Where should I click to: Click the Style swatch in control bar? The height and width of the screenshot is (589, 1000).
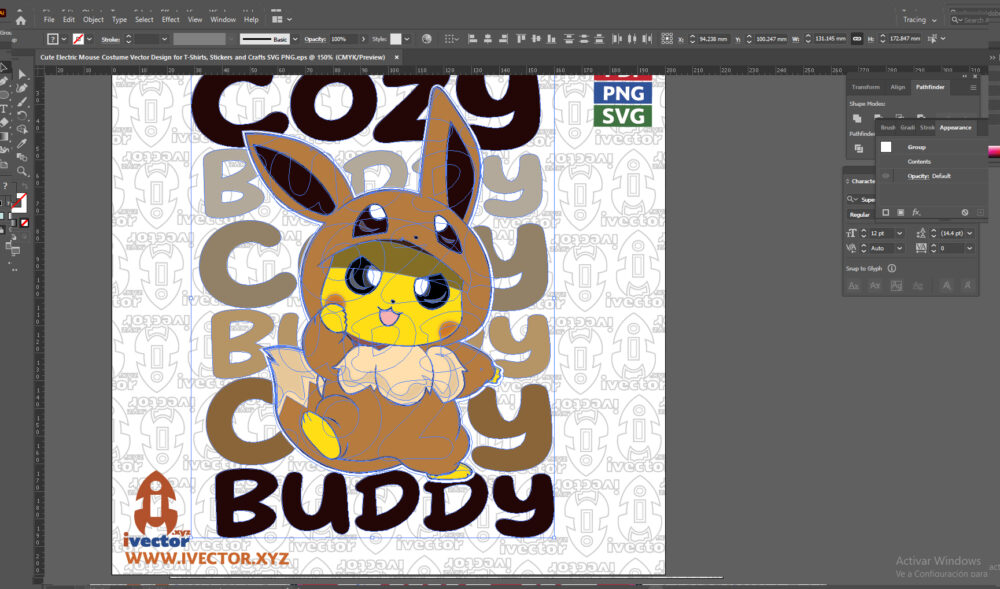[396, 39]
